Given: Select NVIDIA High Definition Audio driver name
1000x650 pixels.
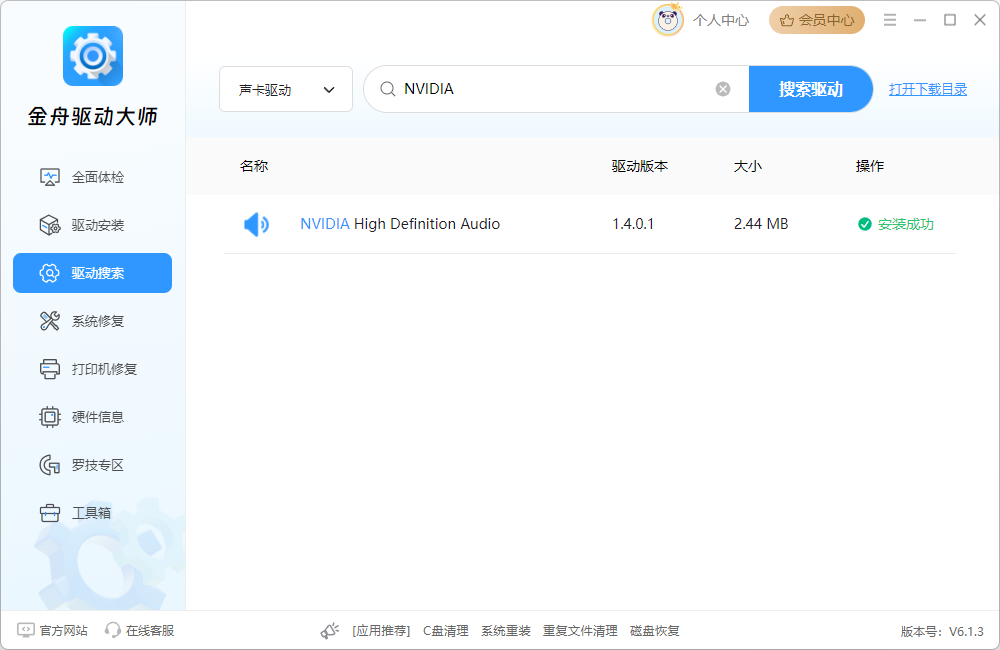Looking at the screenshot, I should [400, 224].
